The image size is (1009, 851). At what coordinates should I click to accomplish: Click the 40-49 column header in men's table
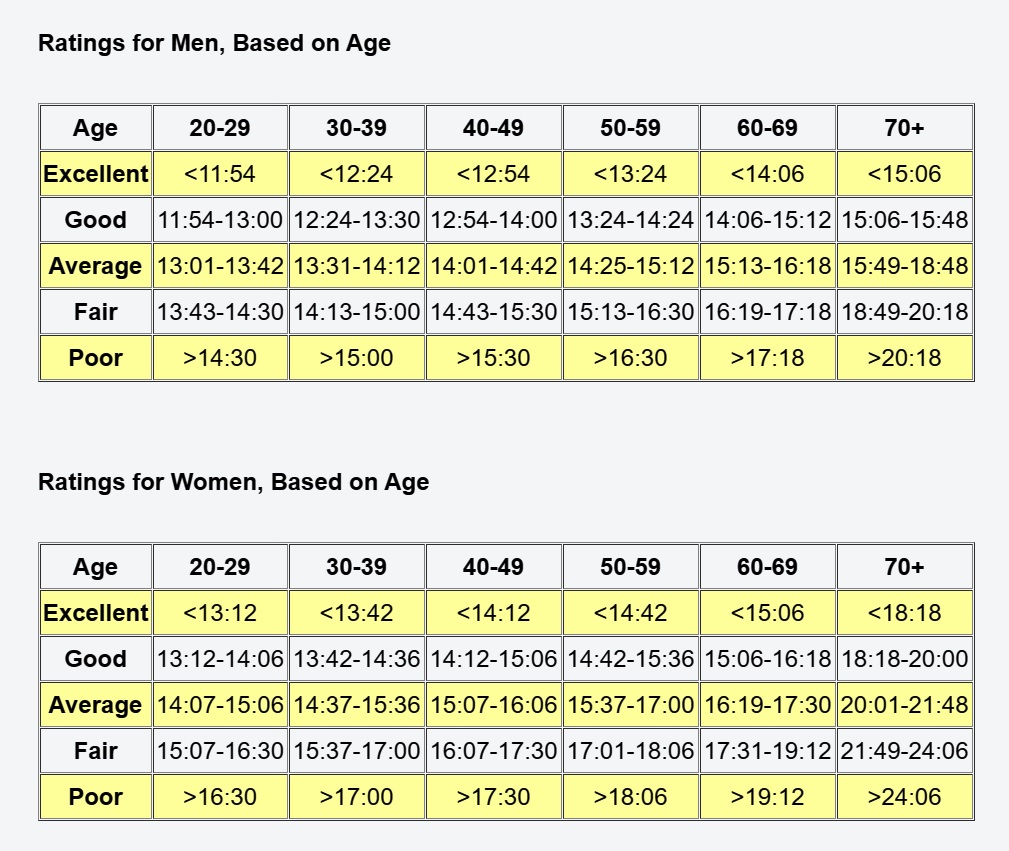tap(494, 128)
